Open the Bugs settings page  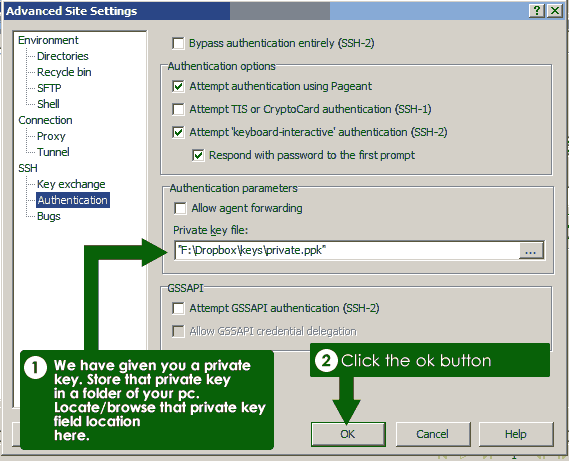pyautogui.click(x=49, y=216)
